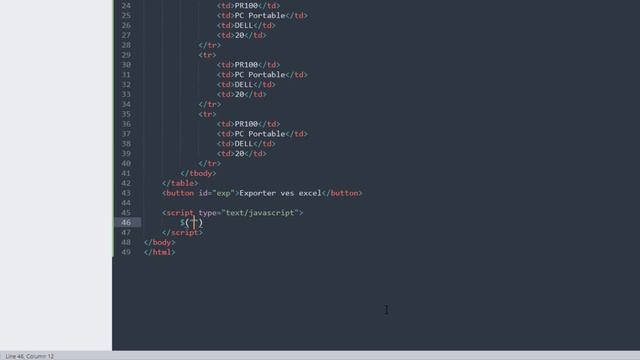Click the $() jQuery call on line 46
Screen dimensions: 640x360
(x=191, y=223)
